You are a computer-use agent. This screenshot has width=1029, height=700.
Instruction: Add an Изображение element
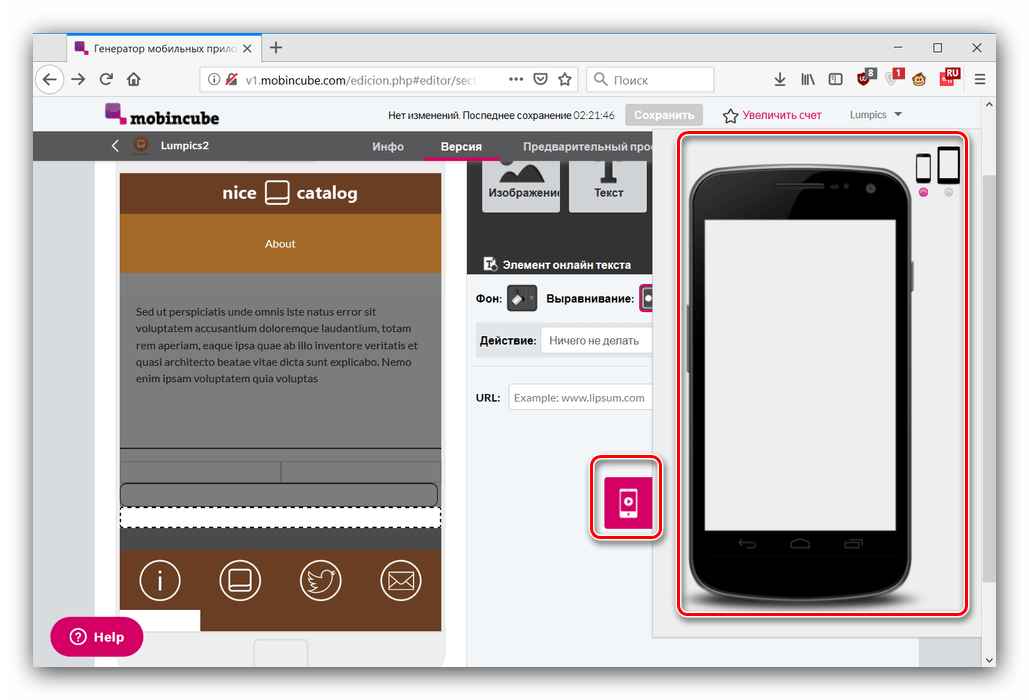click(x=521, y=186)
